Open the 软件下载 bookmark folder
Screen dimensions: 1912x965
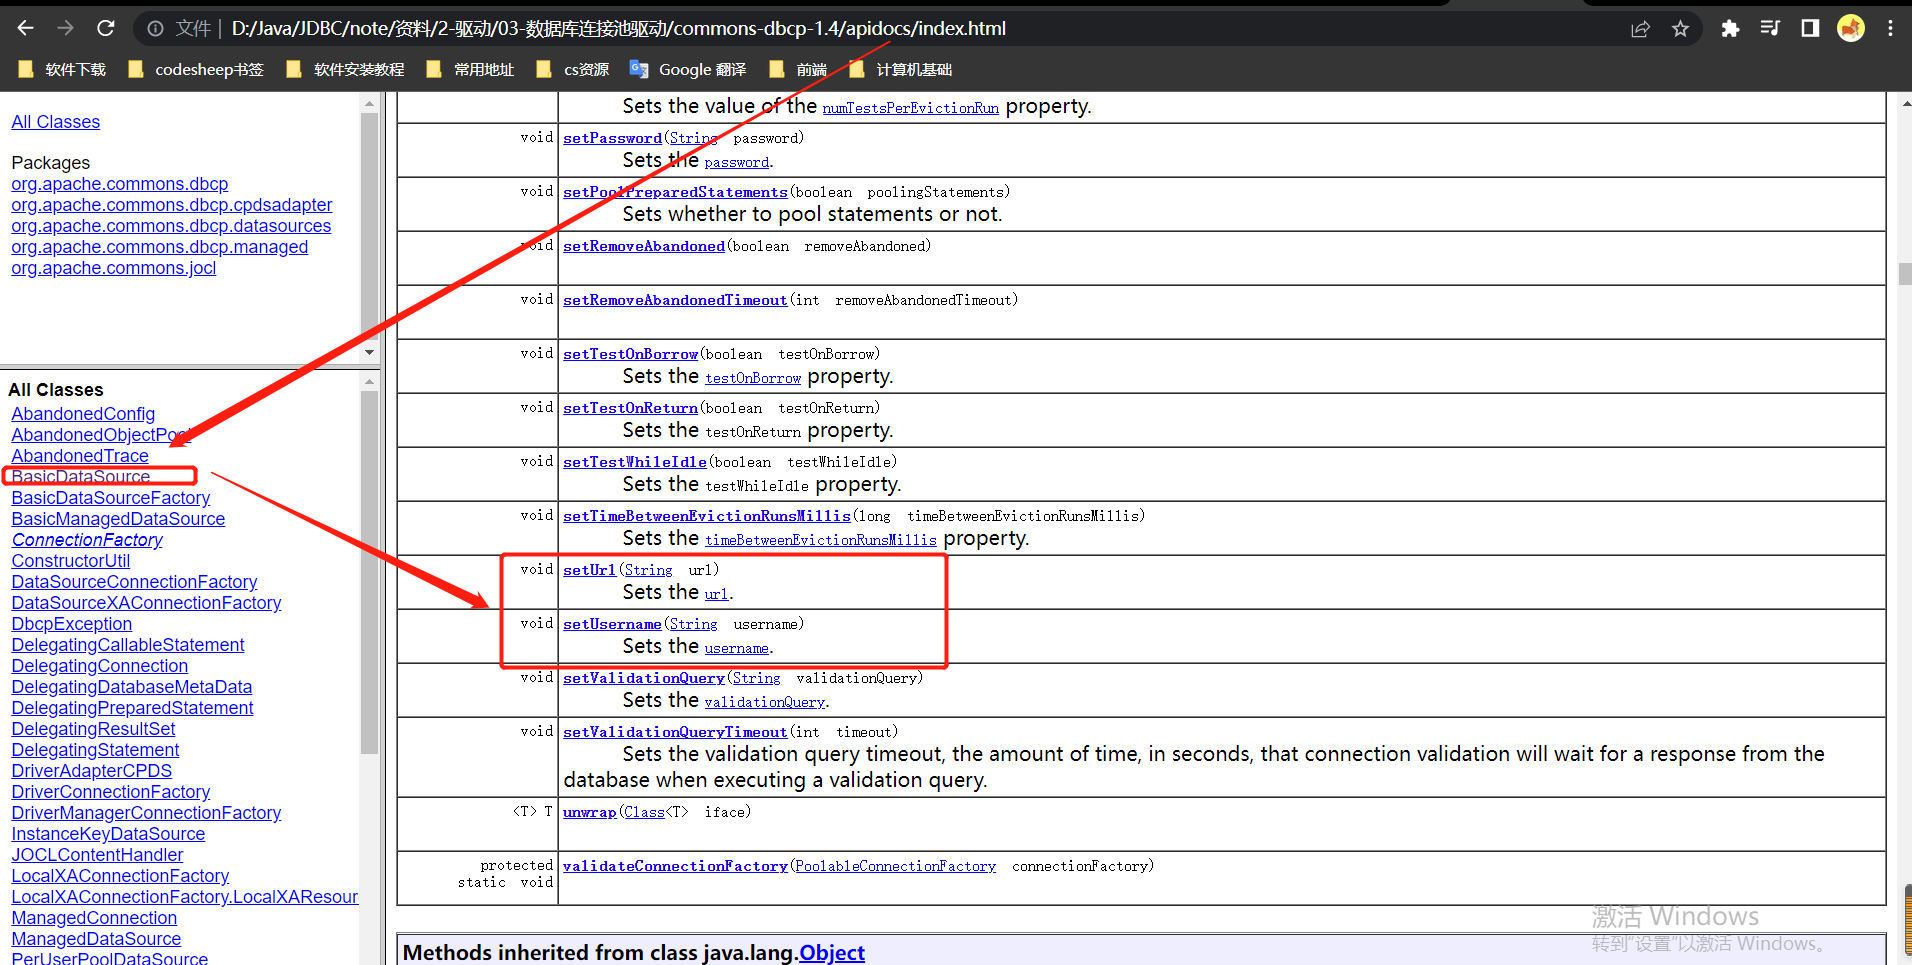[62, 69]
